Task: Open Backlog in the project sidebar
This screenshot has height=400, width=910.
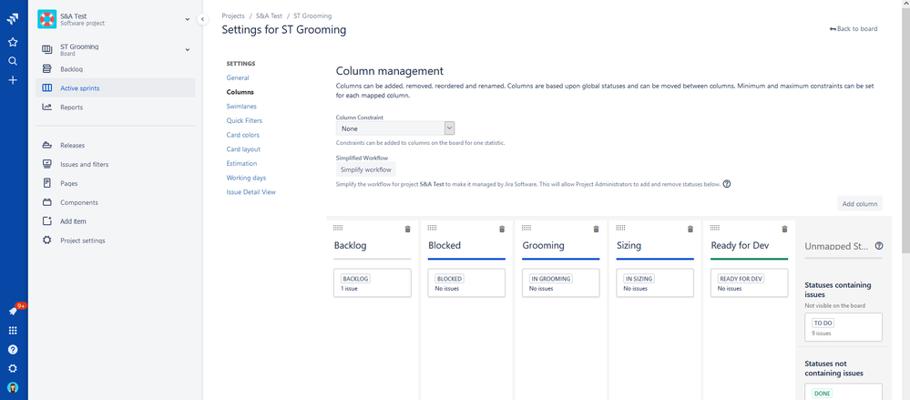Action: [x=115, y=69]
